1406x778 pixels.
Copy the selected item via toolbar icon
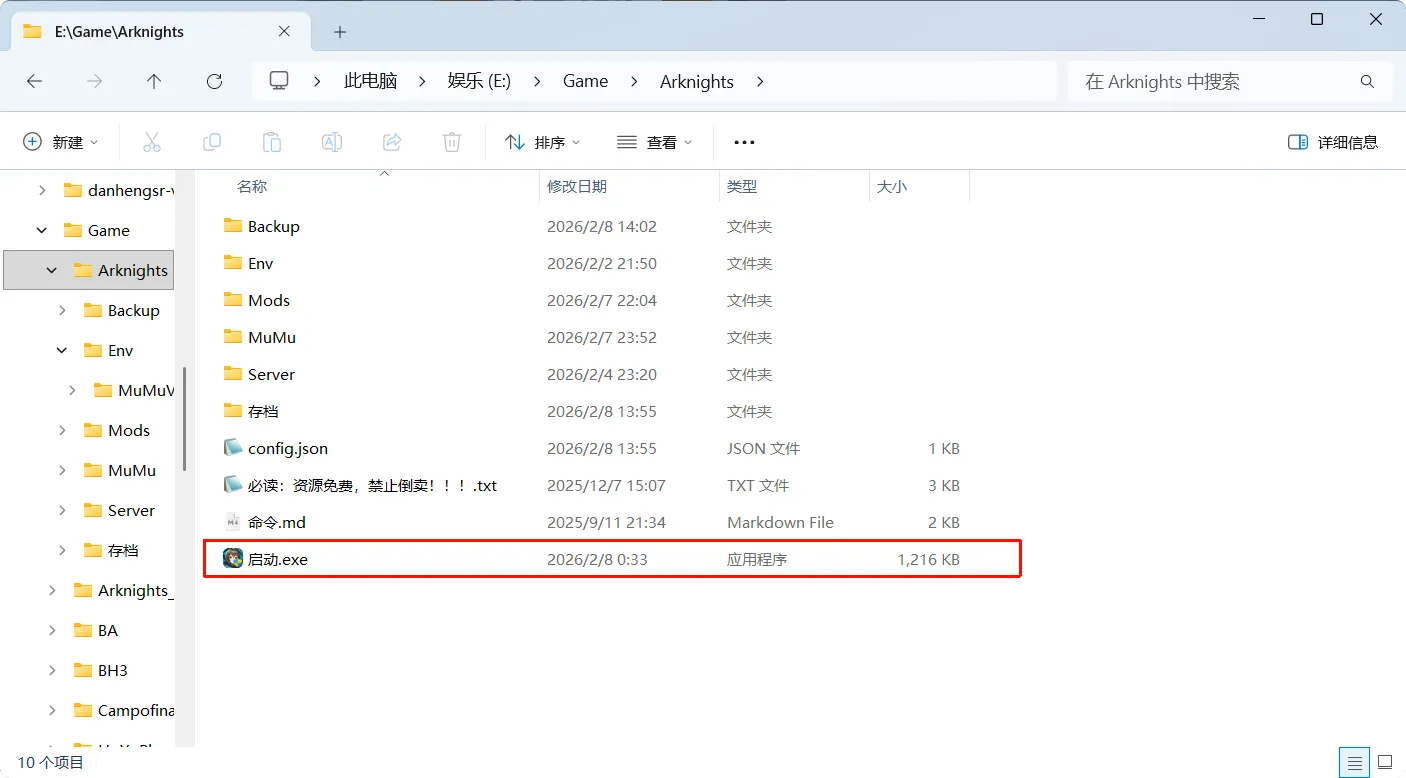click(x=212, y=141)
